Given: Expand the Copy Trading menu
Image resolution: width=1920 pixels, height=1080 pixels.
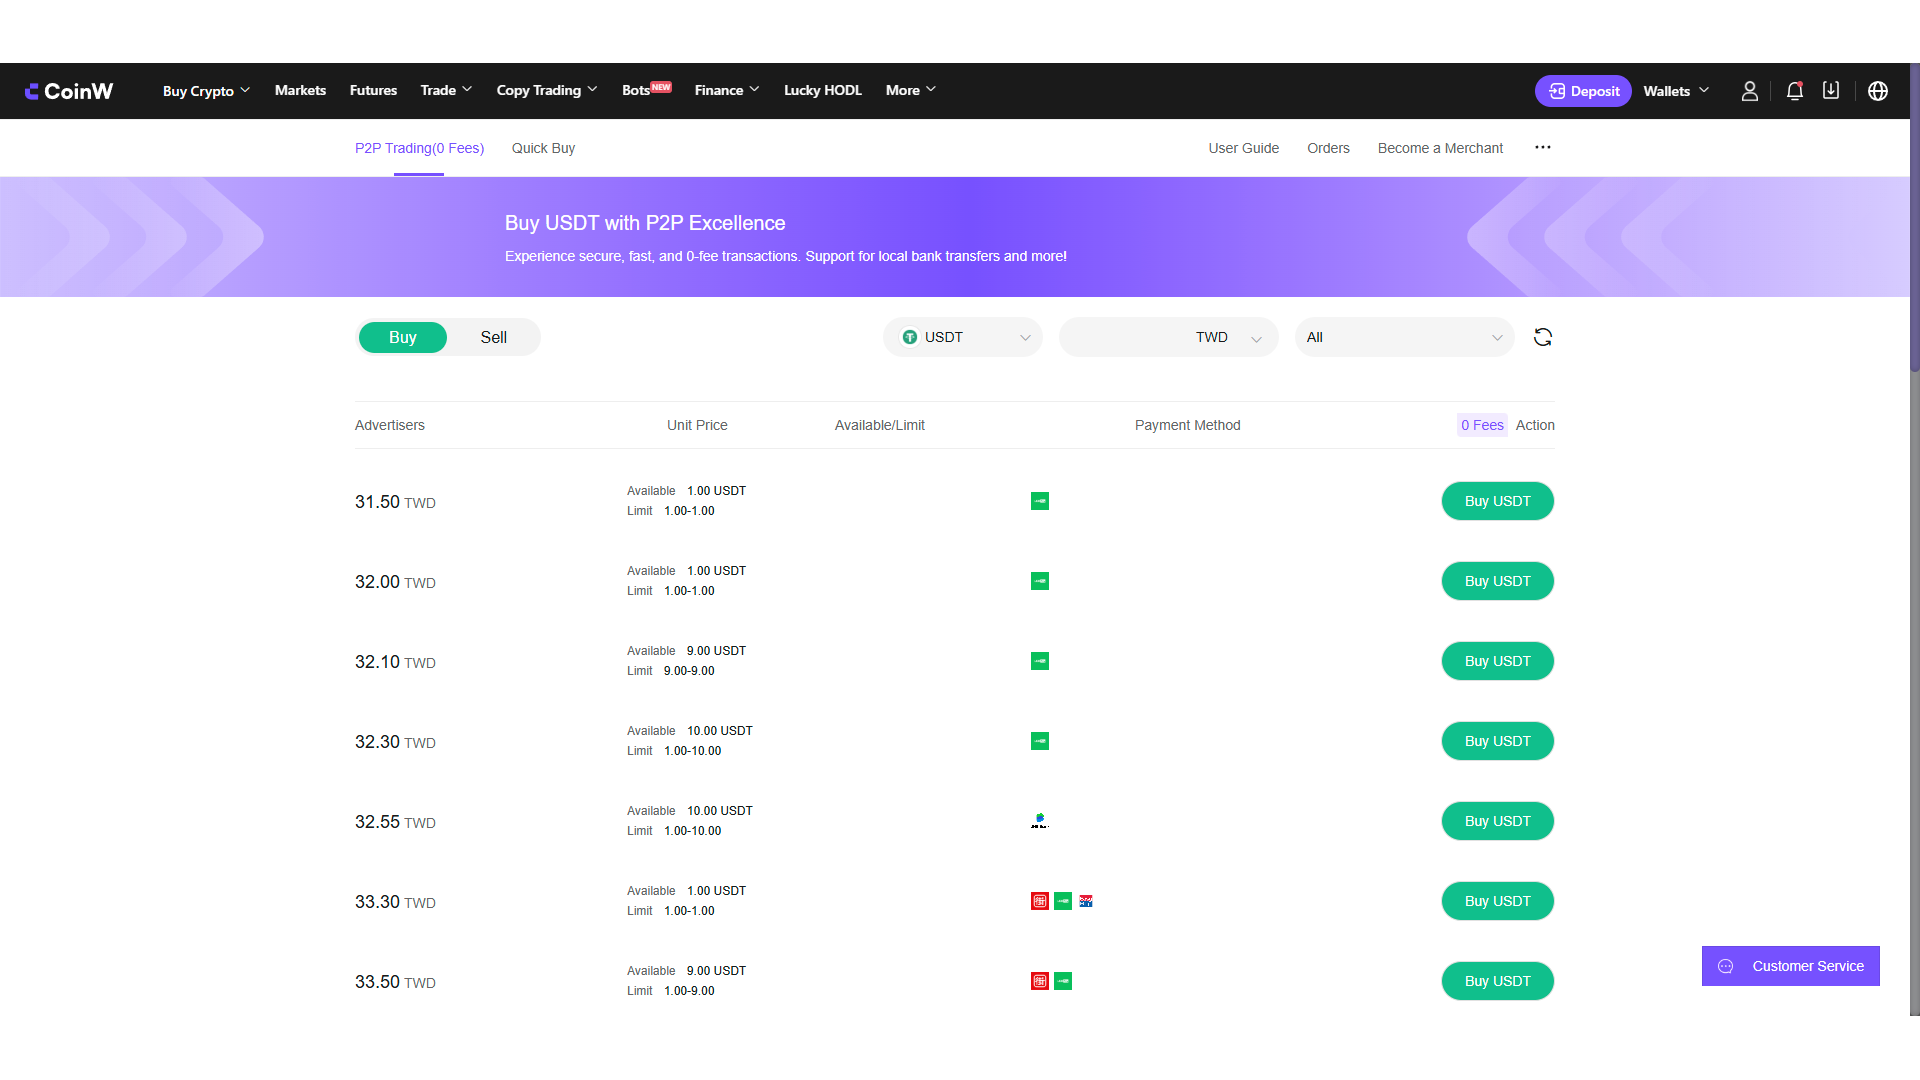Looking at the screenshot, I should click(x=547, y=90).
